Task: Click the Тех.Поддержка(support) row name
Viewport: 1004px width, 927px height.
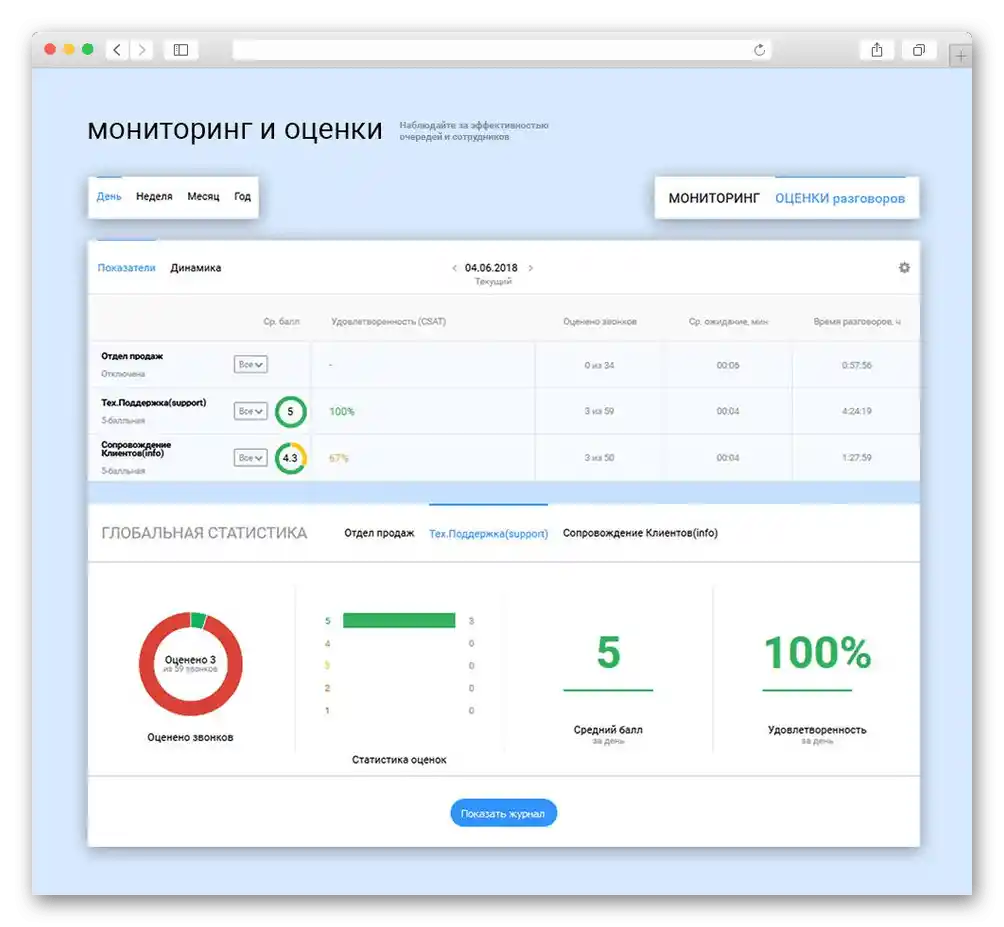Action: point(154,403)
